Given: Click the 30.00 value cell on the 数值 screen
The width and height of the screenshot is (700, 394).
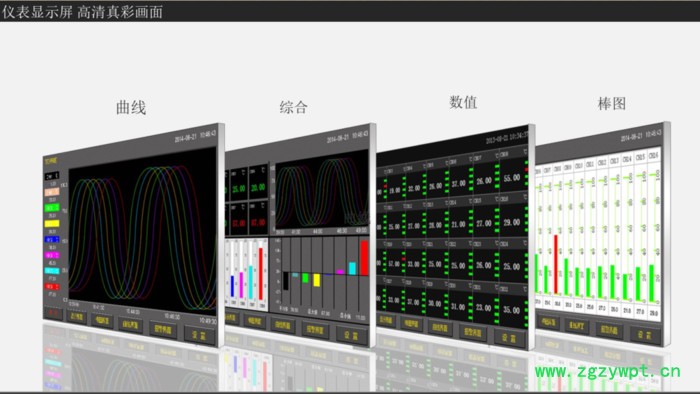Looking at the screenshot, I should pyautogui.click(x=435, y=303).
